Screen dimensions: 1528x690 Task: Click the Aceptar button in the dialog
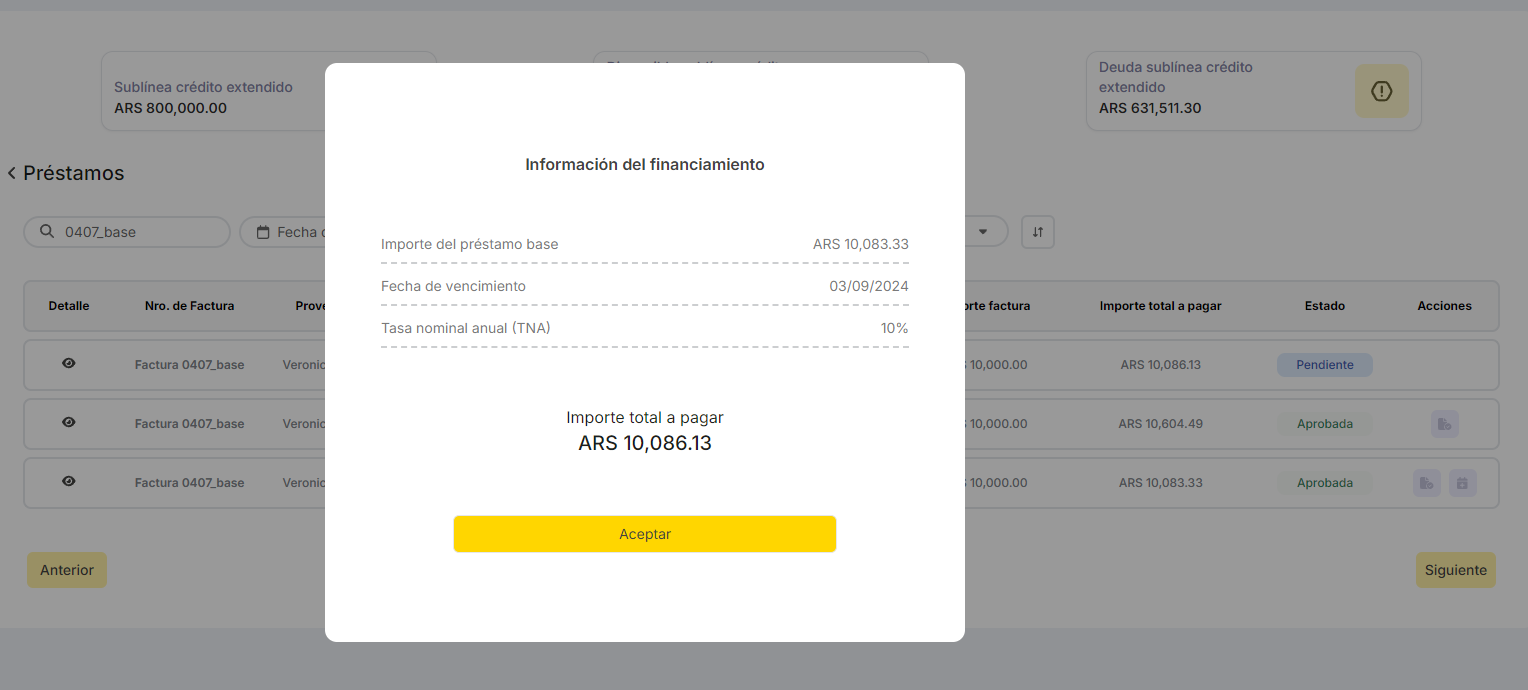644,534
